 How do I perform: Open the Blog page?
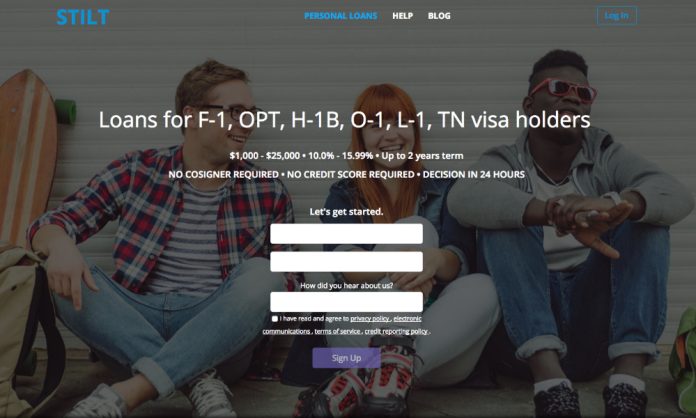click(x=439, y=16)
